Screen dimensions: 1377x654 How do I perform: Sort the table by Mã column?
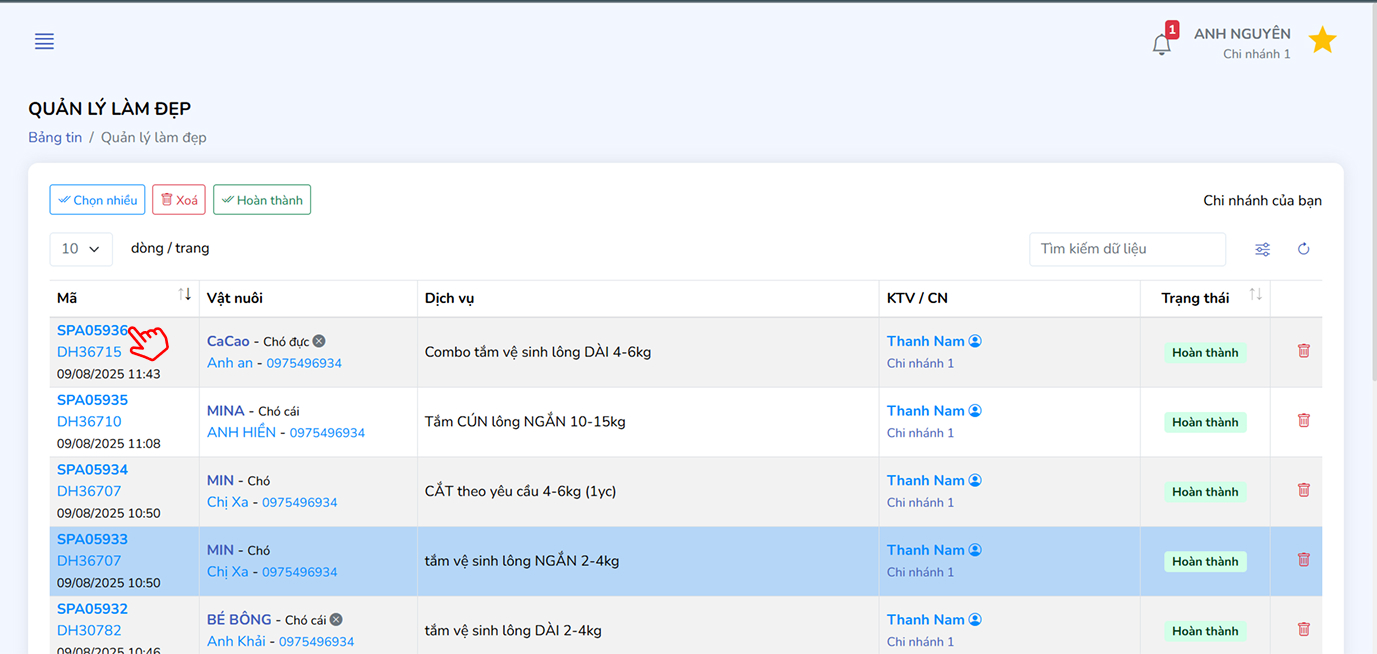click(x=184, y=295)
